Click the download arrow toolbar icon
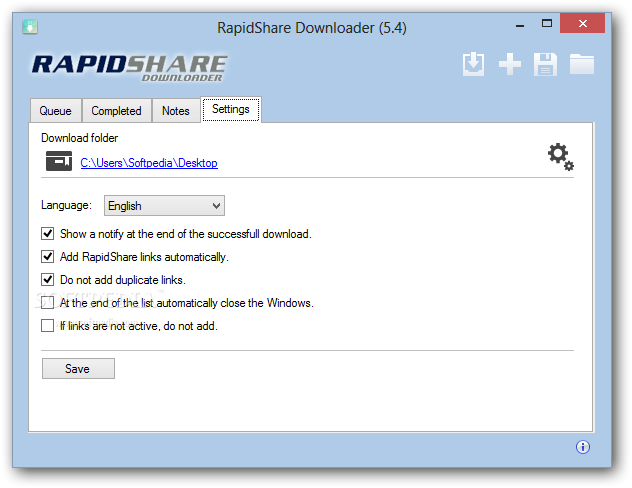The width and height of the screenshot is (632, 488). [x=473, y=64]
